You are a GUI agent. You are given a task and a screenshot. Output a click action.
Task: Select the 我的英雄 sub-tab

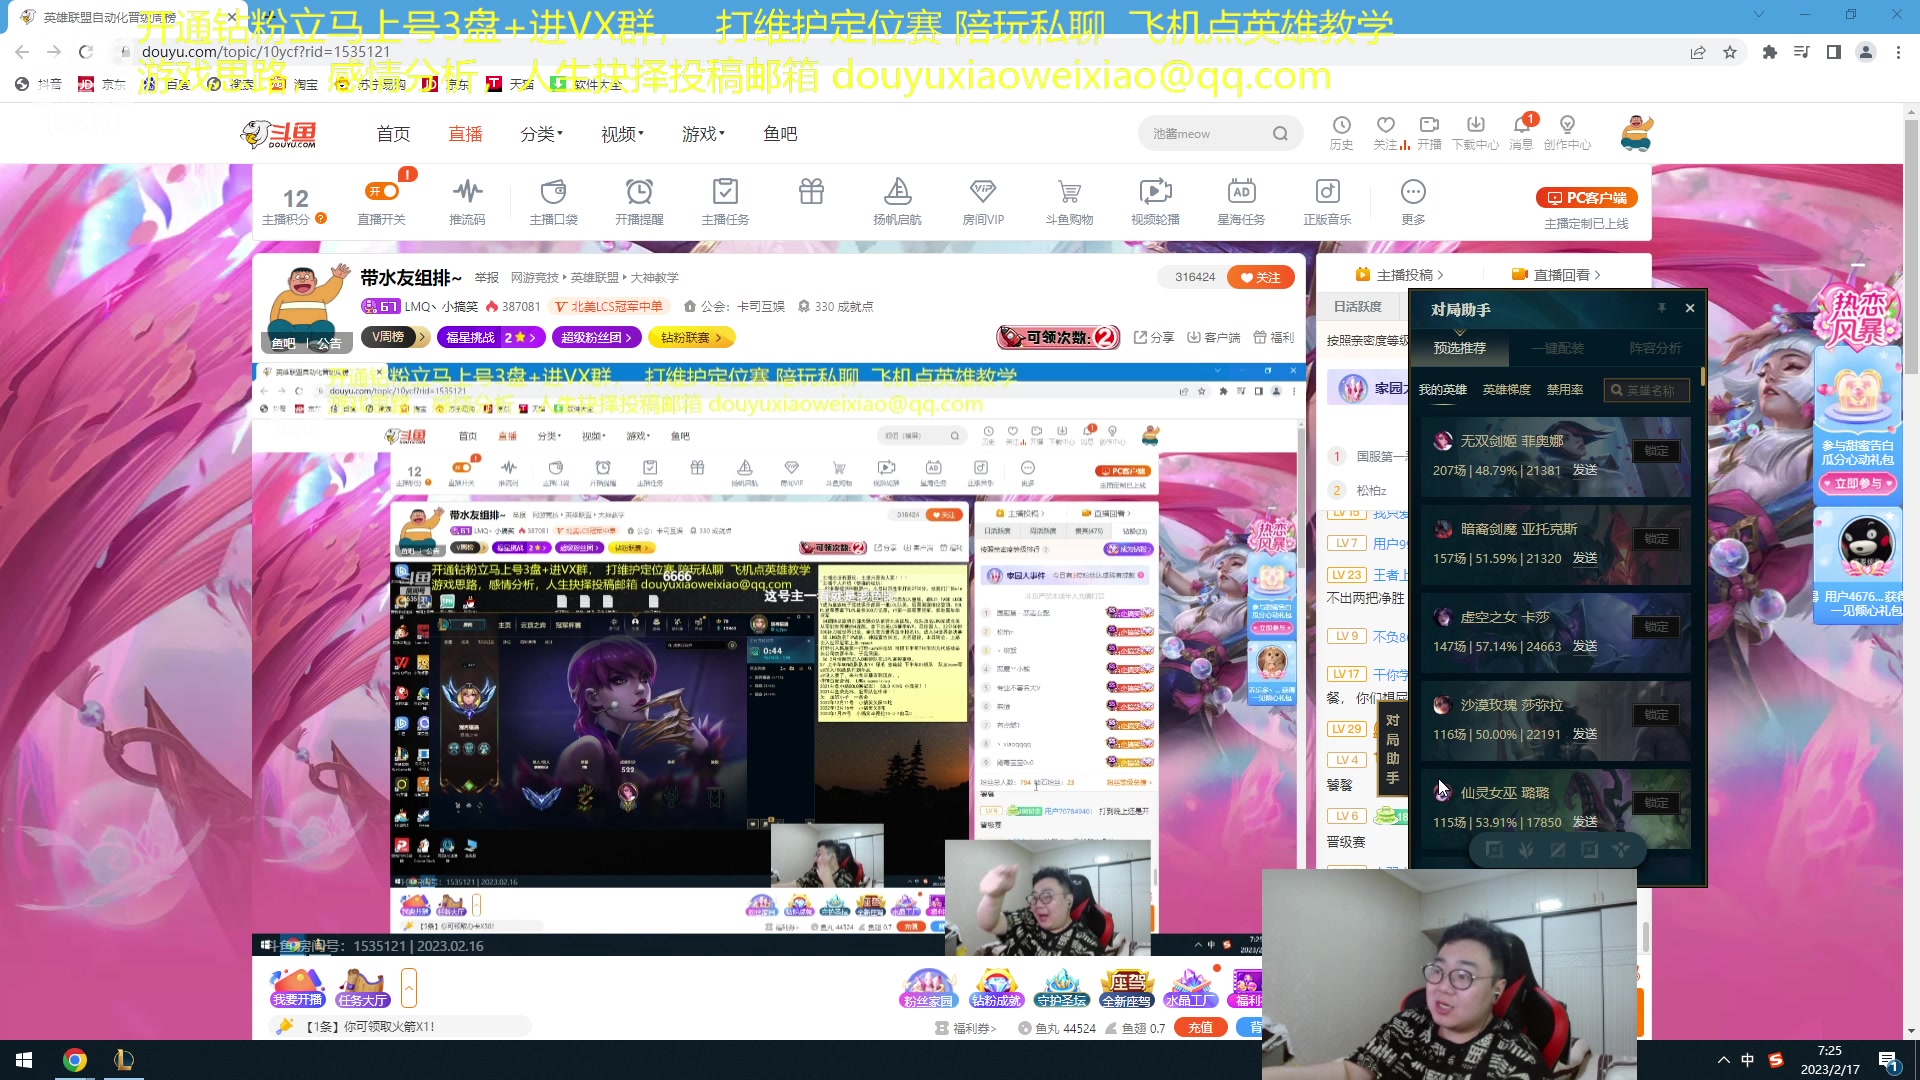(x=1442, y=390)
